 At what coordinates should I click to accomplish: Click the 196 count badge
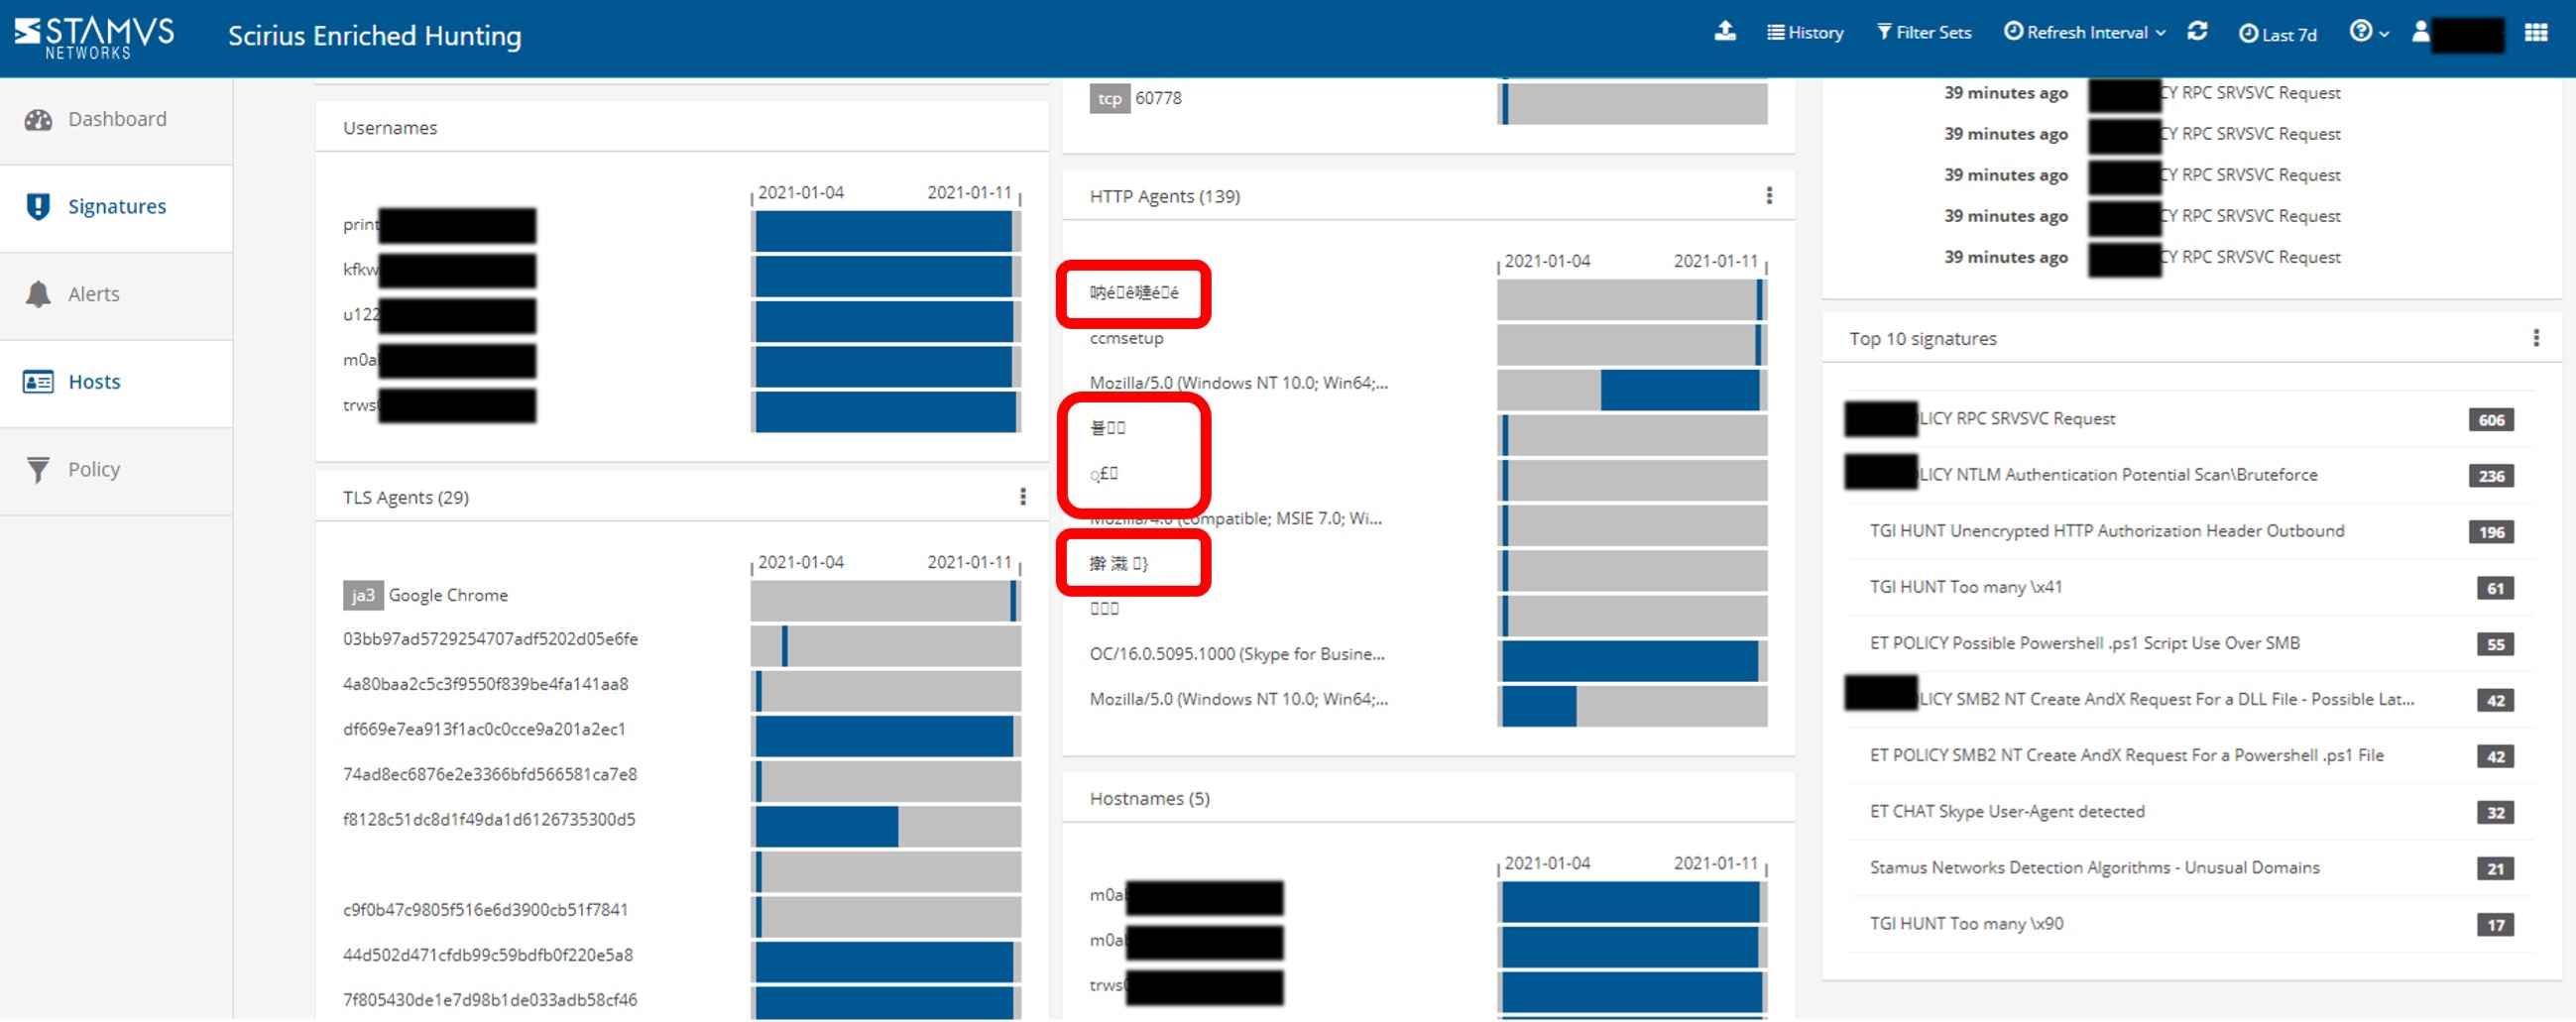click(2490, 532)
